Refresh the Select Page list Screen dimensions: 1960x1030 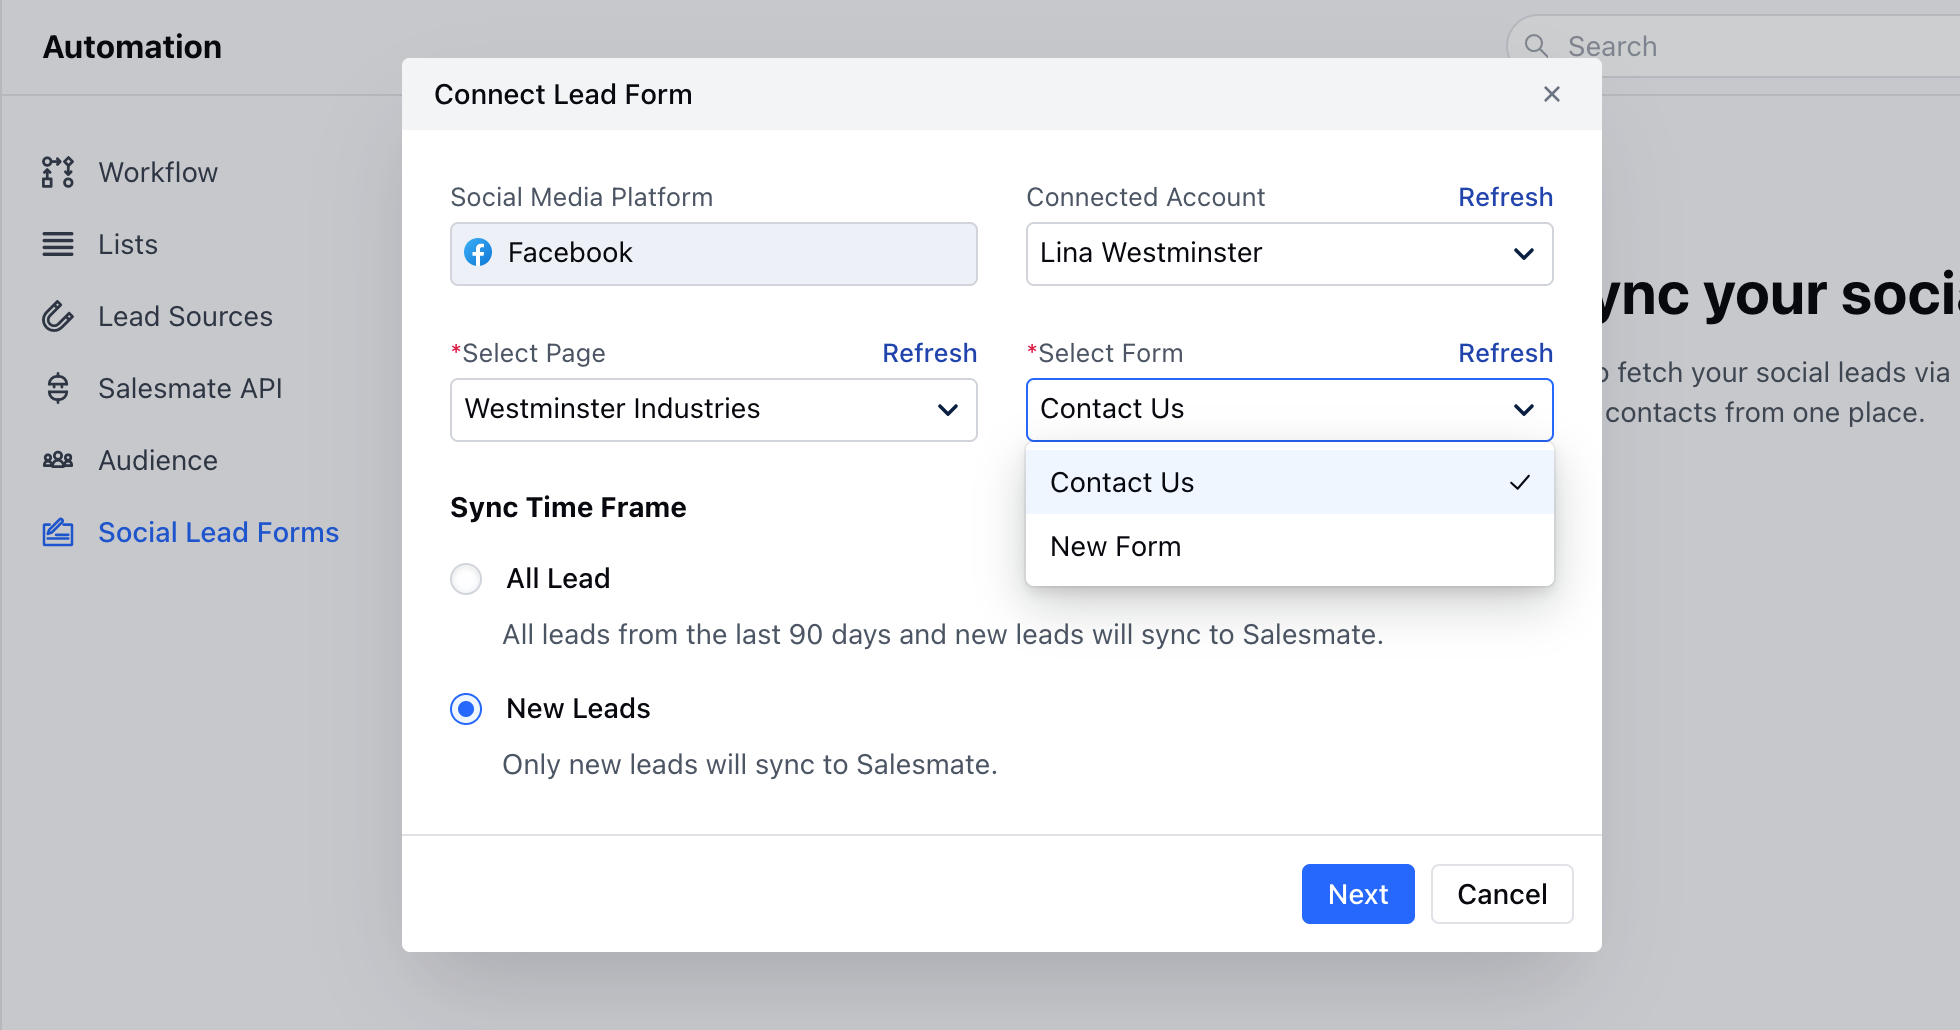(929, 353)
